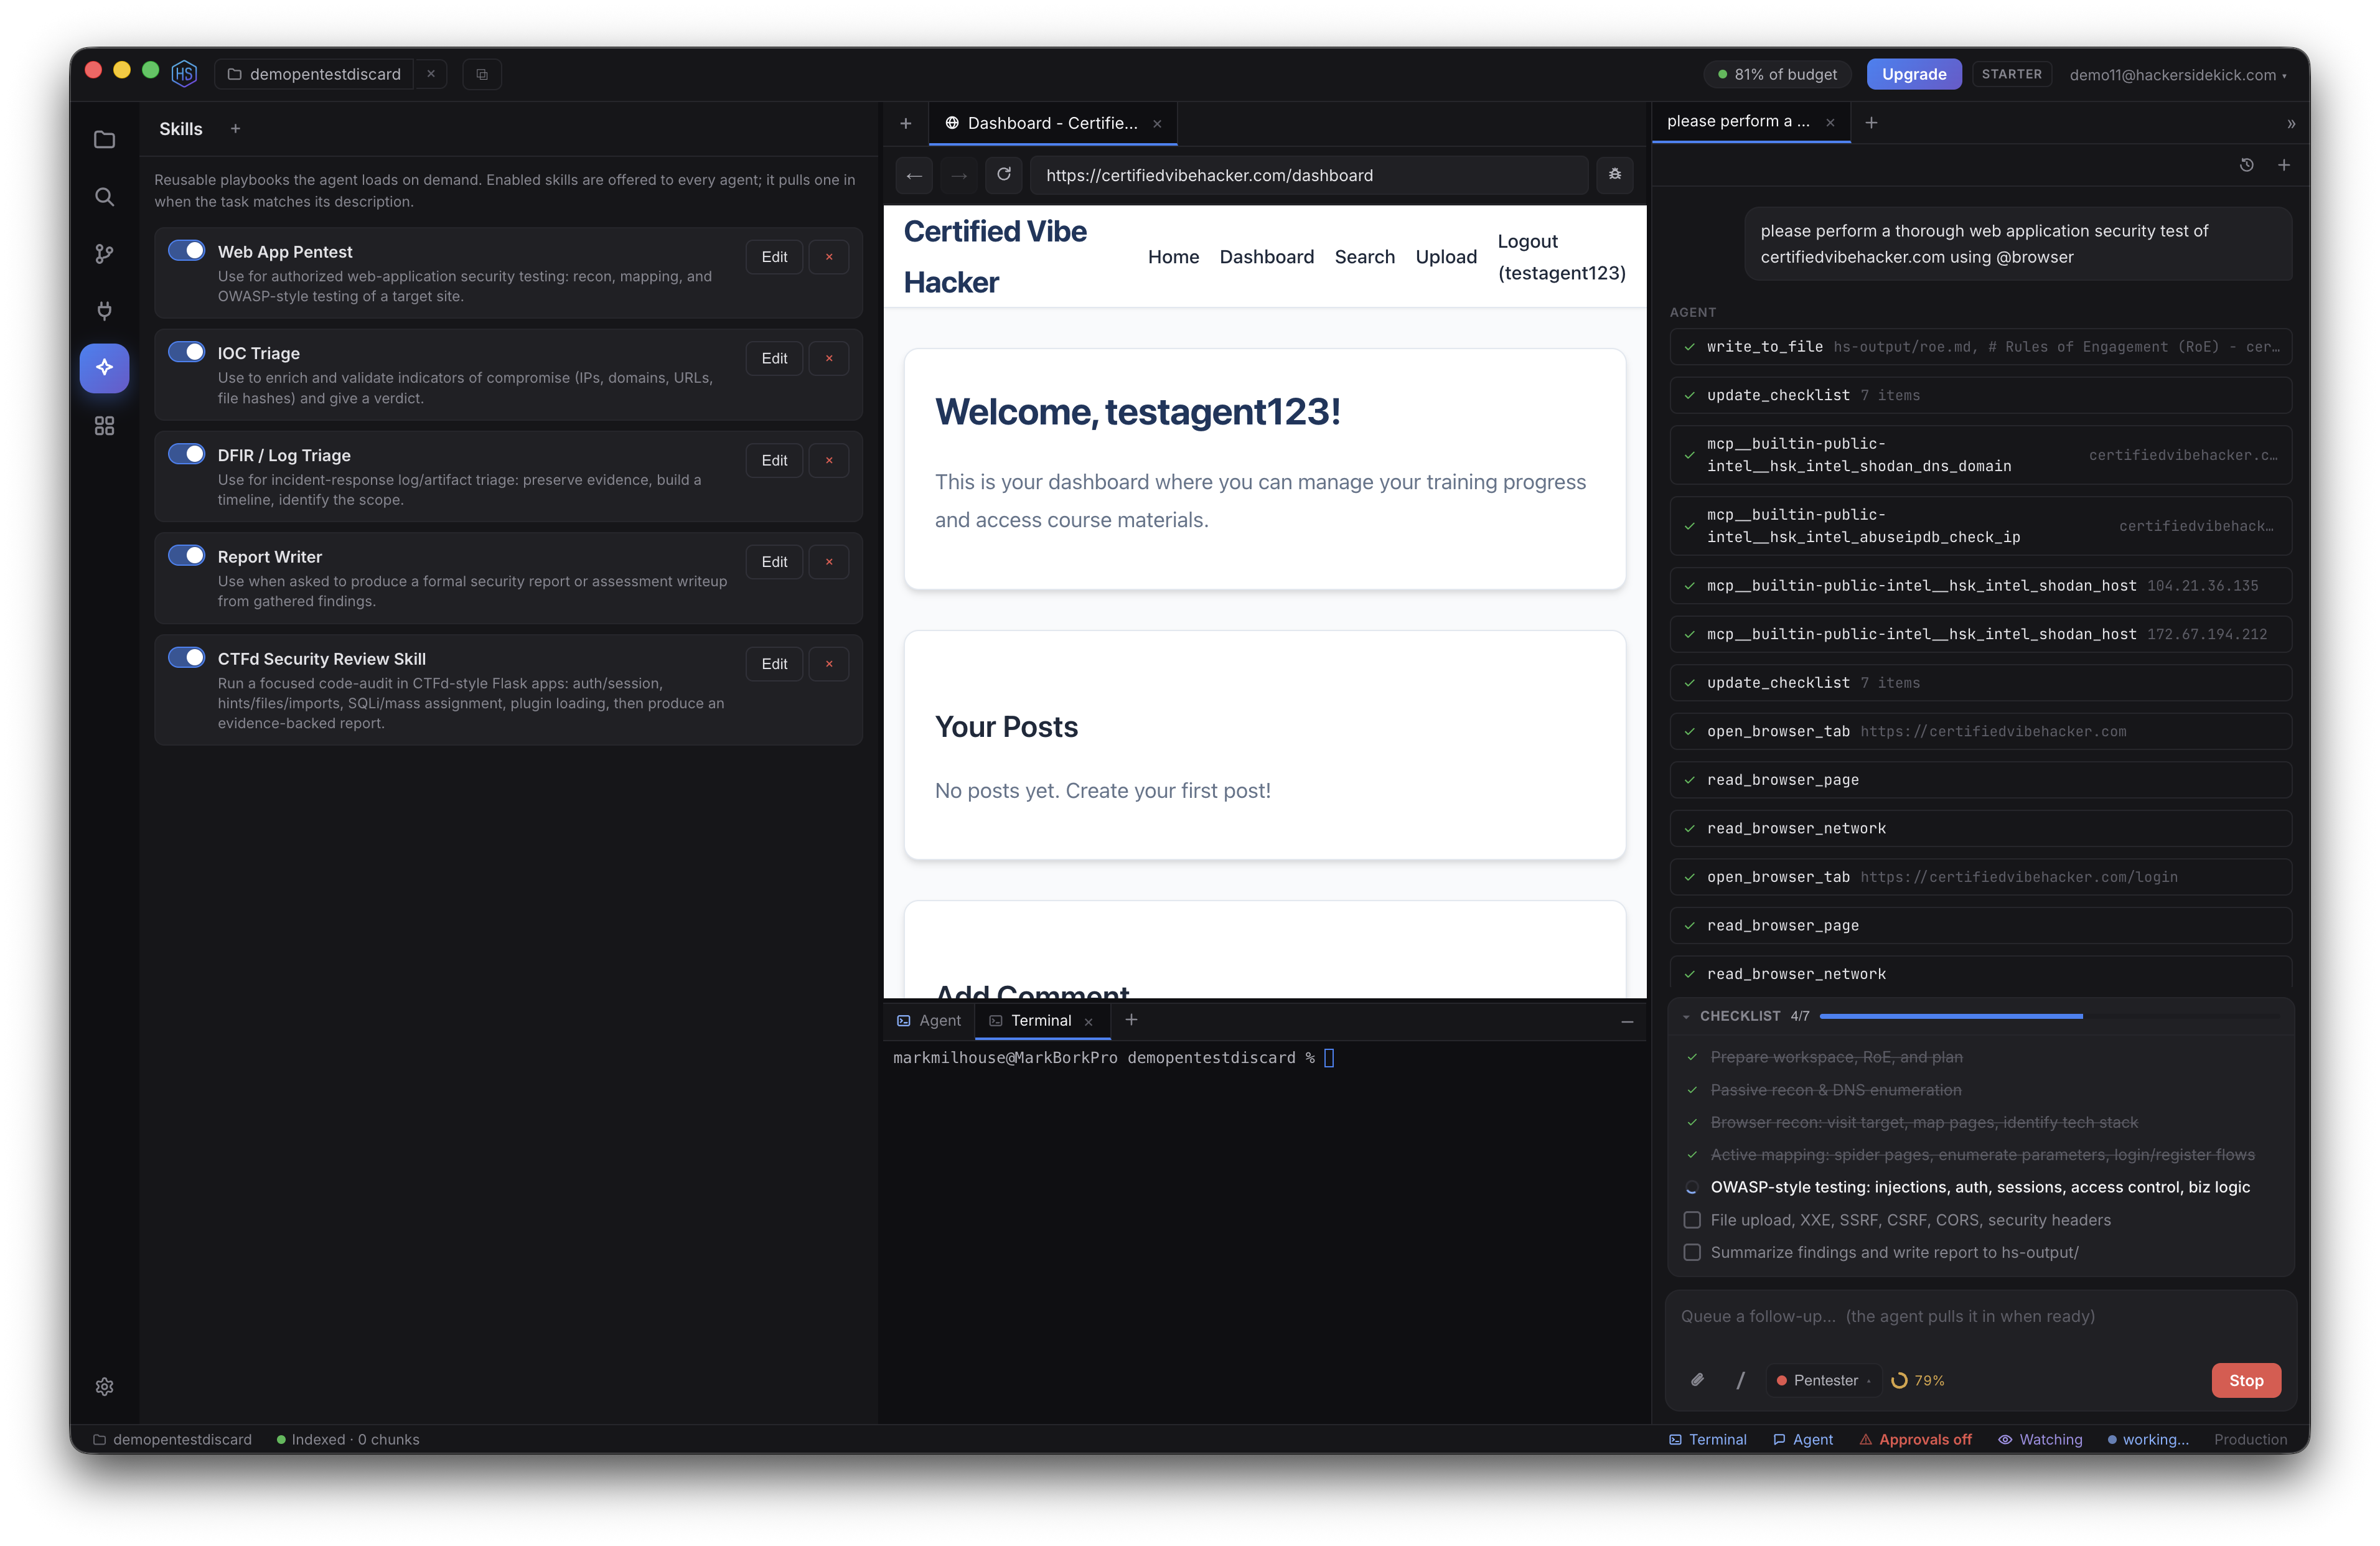The height and width of the screenshot is (1546, 2380).
Task: Select the highlighted Skills sparkle sidebar icon
Action: 104,367
